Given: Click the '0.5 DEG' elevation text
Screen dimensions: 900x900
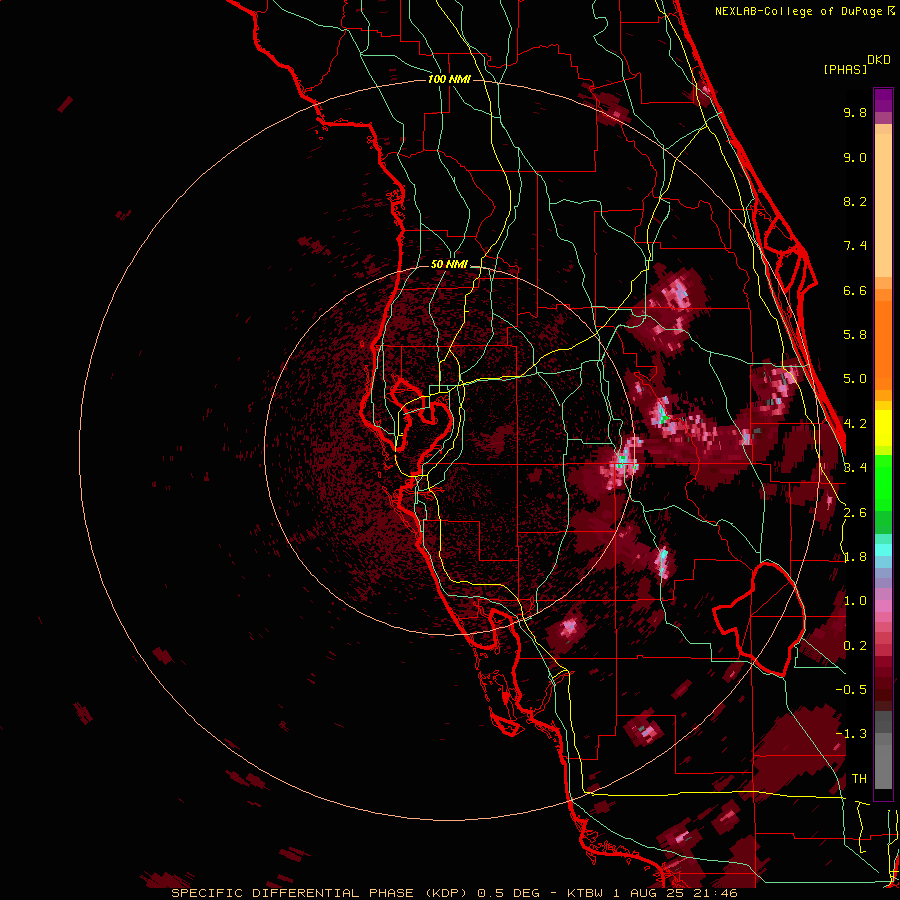Looking at the screenshot, I should (509, 893).
